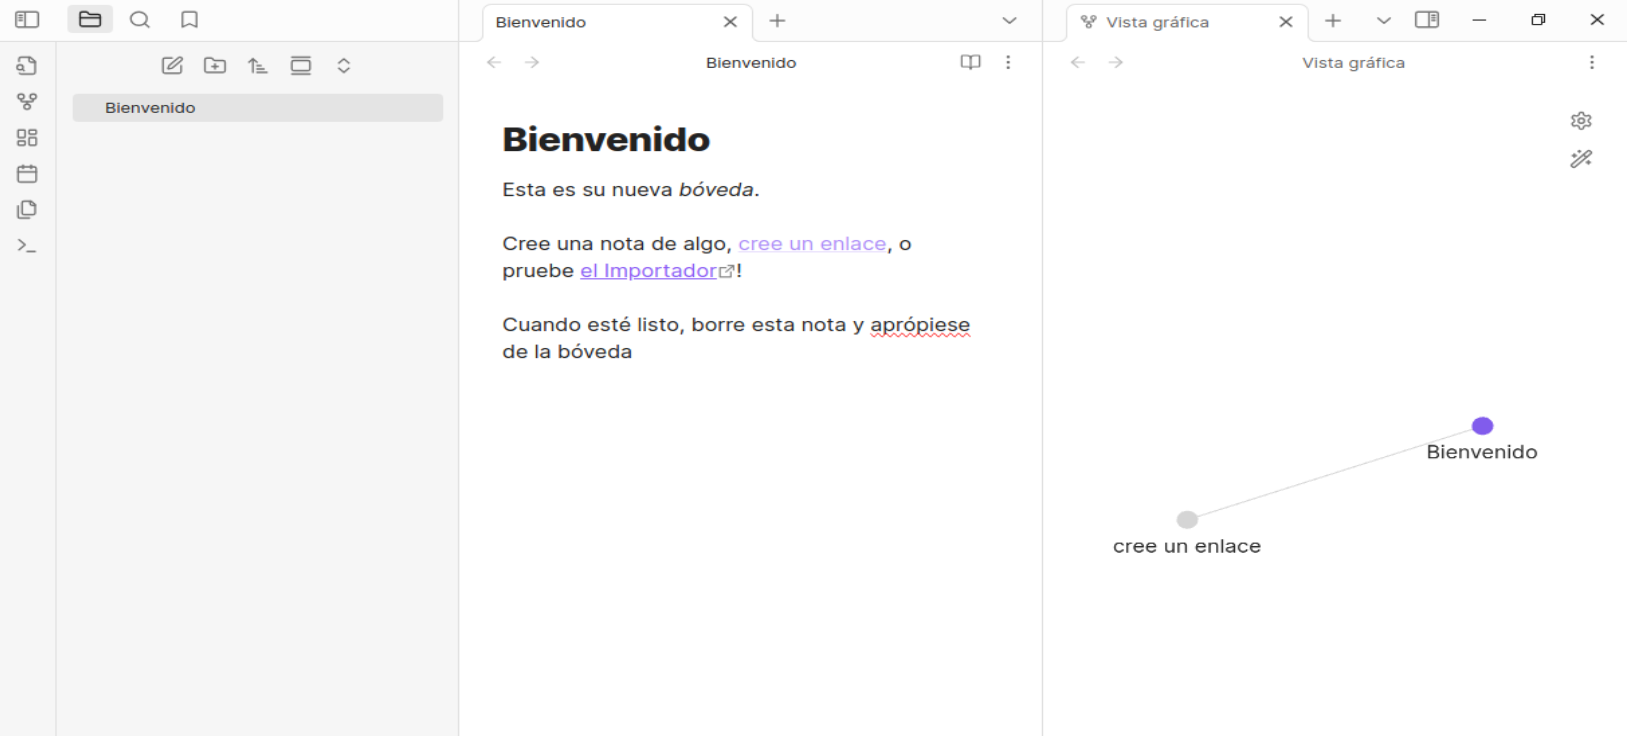Expand the tab list dropdown in the middle pane
Image resolution: width=1627 pixels, height=736 pixels.
click(1009, 21)
